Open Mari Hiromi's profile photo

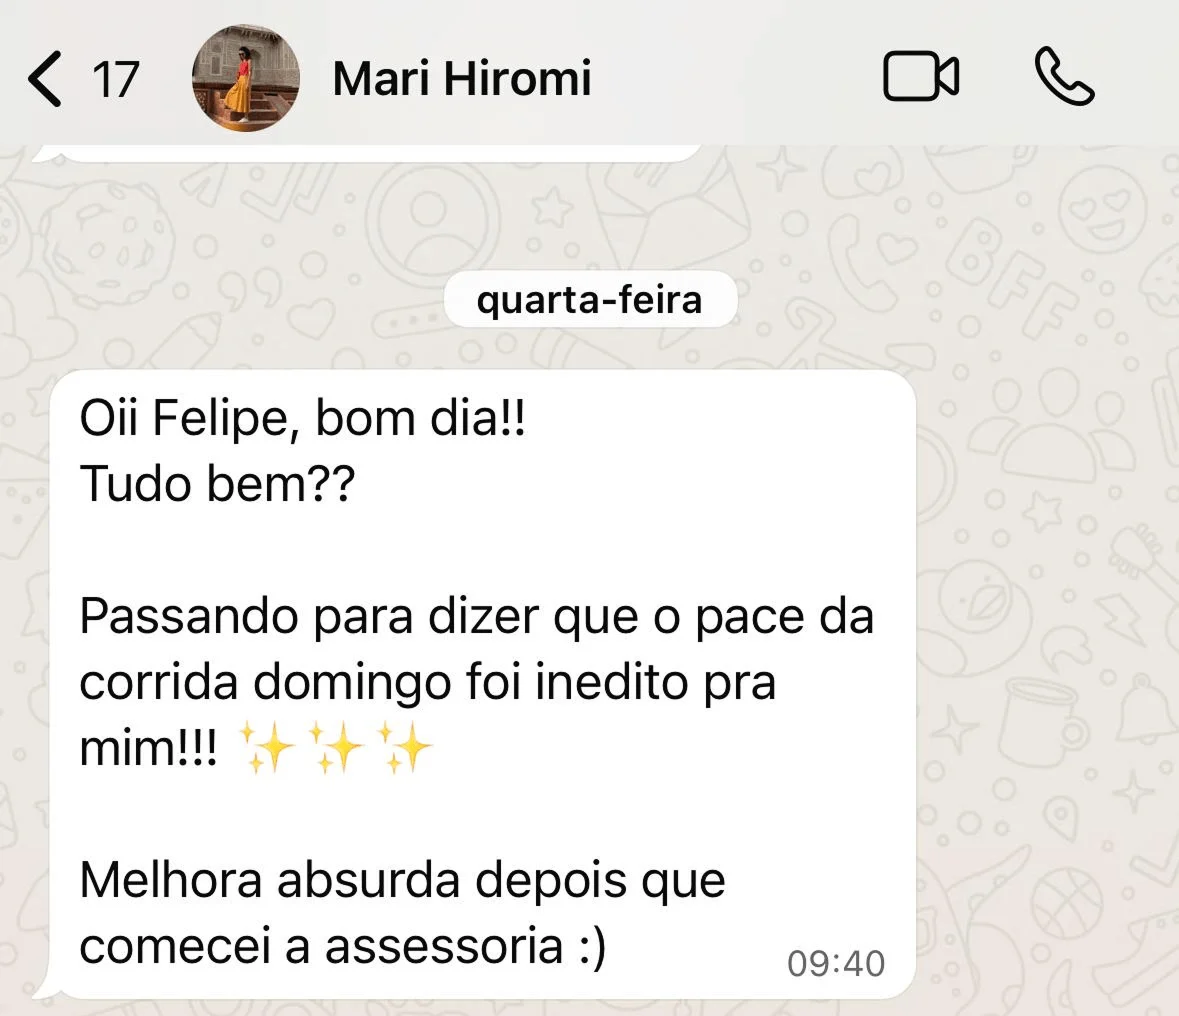(246, 78)
